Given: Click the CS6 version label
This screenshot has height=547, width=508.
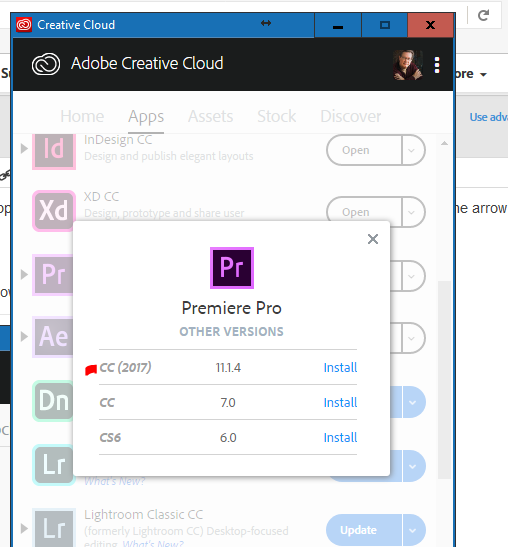Looking at the screenshot, I should pos(110,437).
